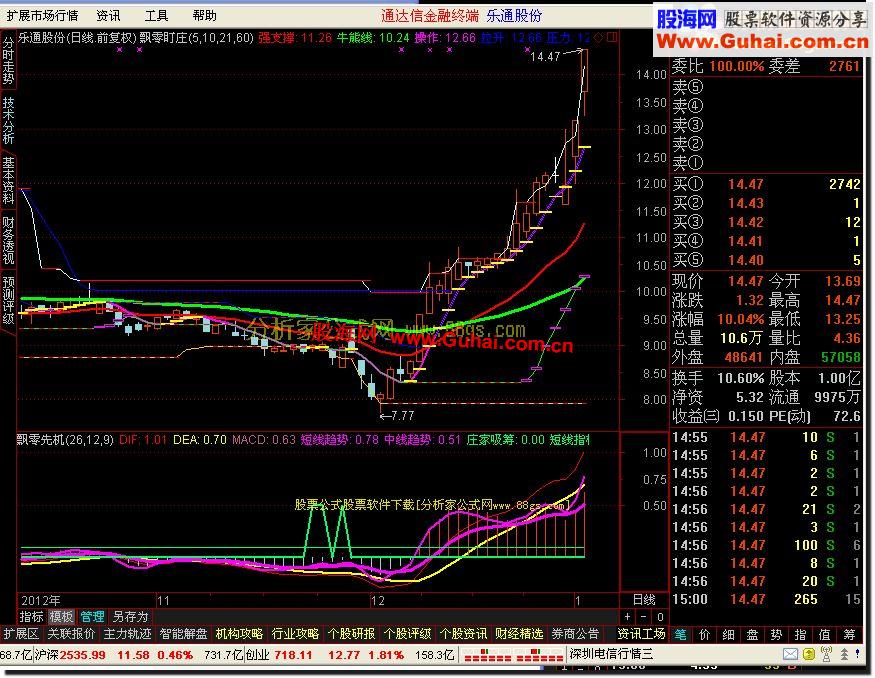This screenshot has width=875, height=678.
Task: Click the 日线 period selector
Action: (644, 600)
